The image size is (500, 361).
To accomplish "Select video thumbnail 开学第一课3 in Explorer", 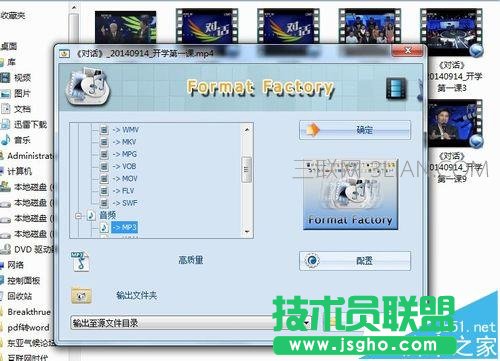I will click(452, 33).
